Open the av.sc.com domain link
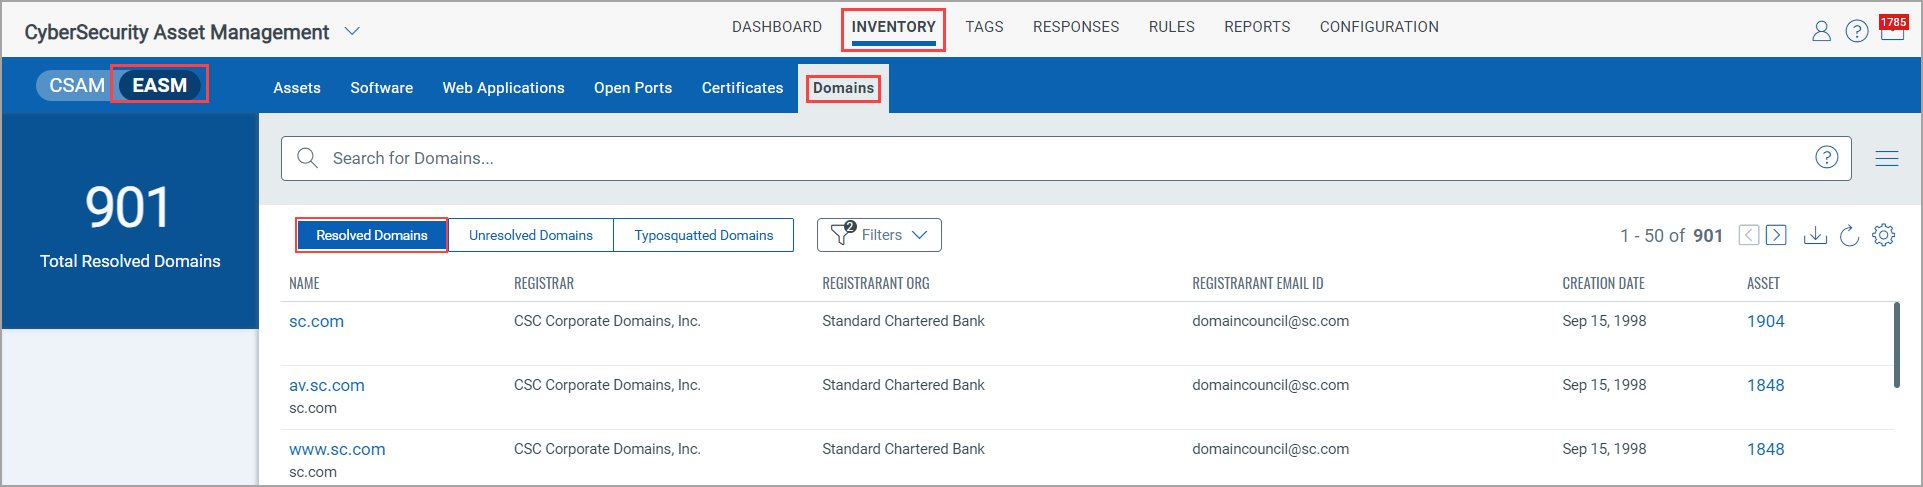The image size is (1923, 487). coord(327,385)
